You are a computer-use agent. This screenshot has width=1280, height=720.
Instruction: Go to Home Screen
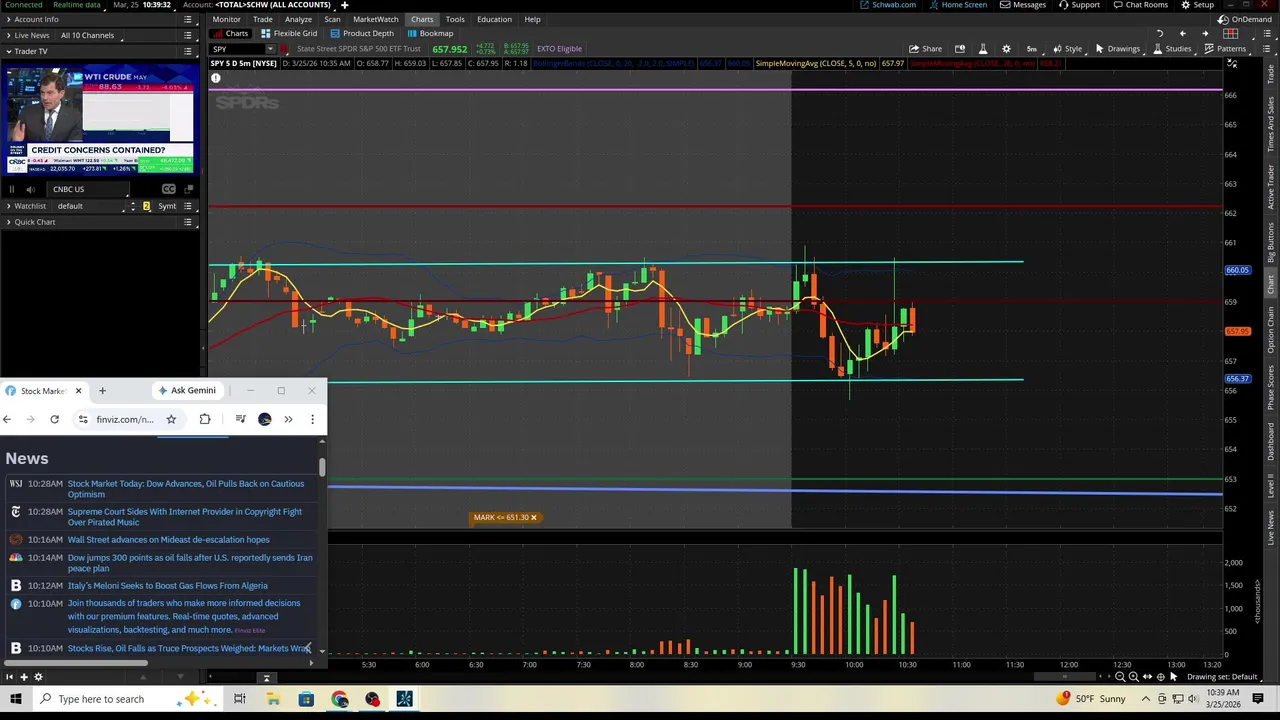coord(958,5)
